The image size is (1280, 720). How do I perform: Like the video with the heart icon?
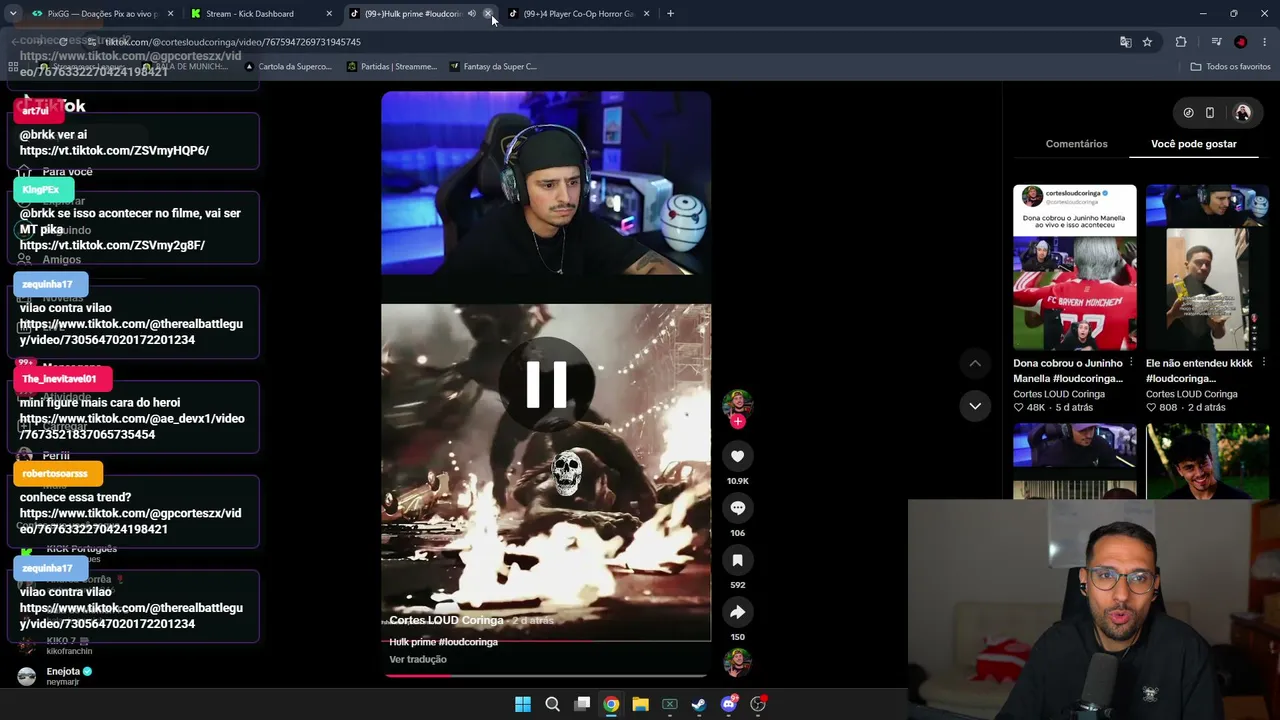coord(738,456)
